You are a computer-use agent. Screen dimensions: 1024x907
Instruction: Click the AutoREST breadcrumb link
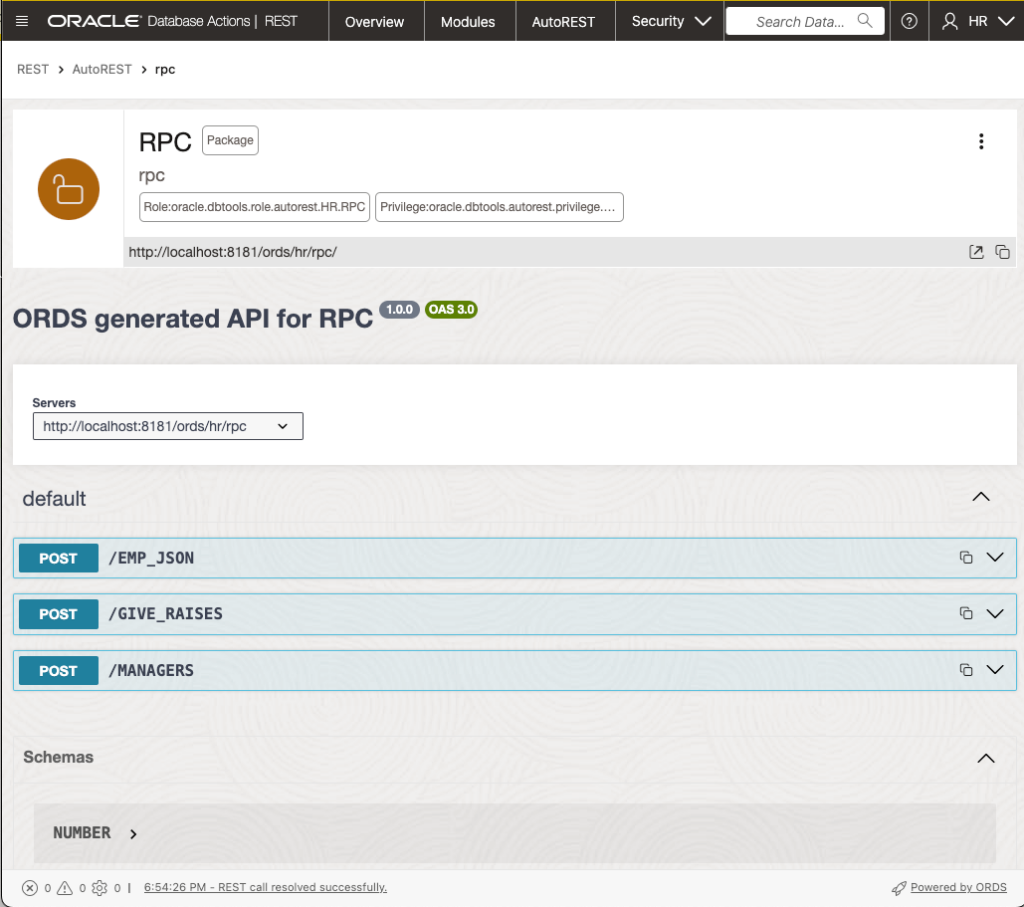coord(102,69)
